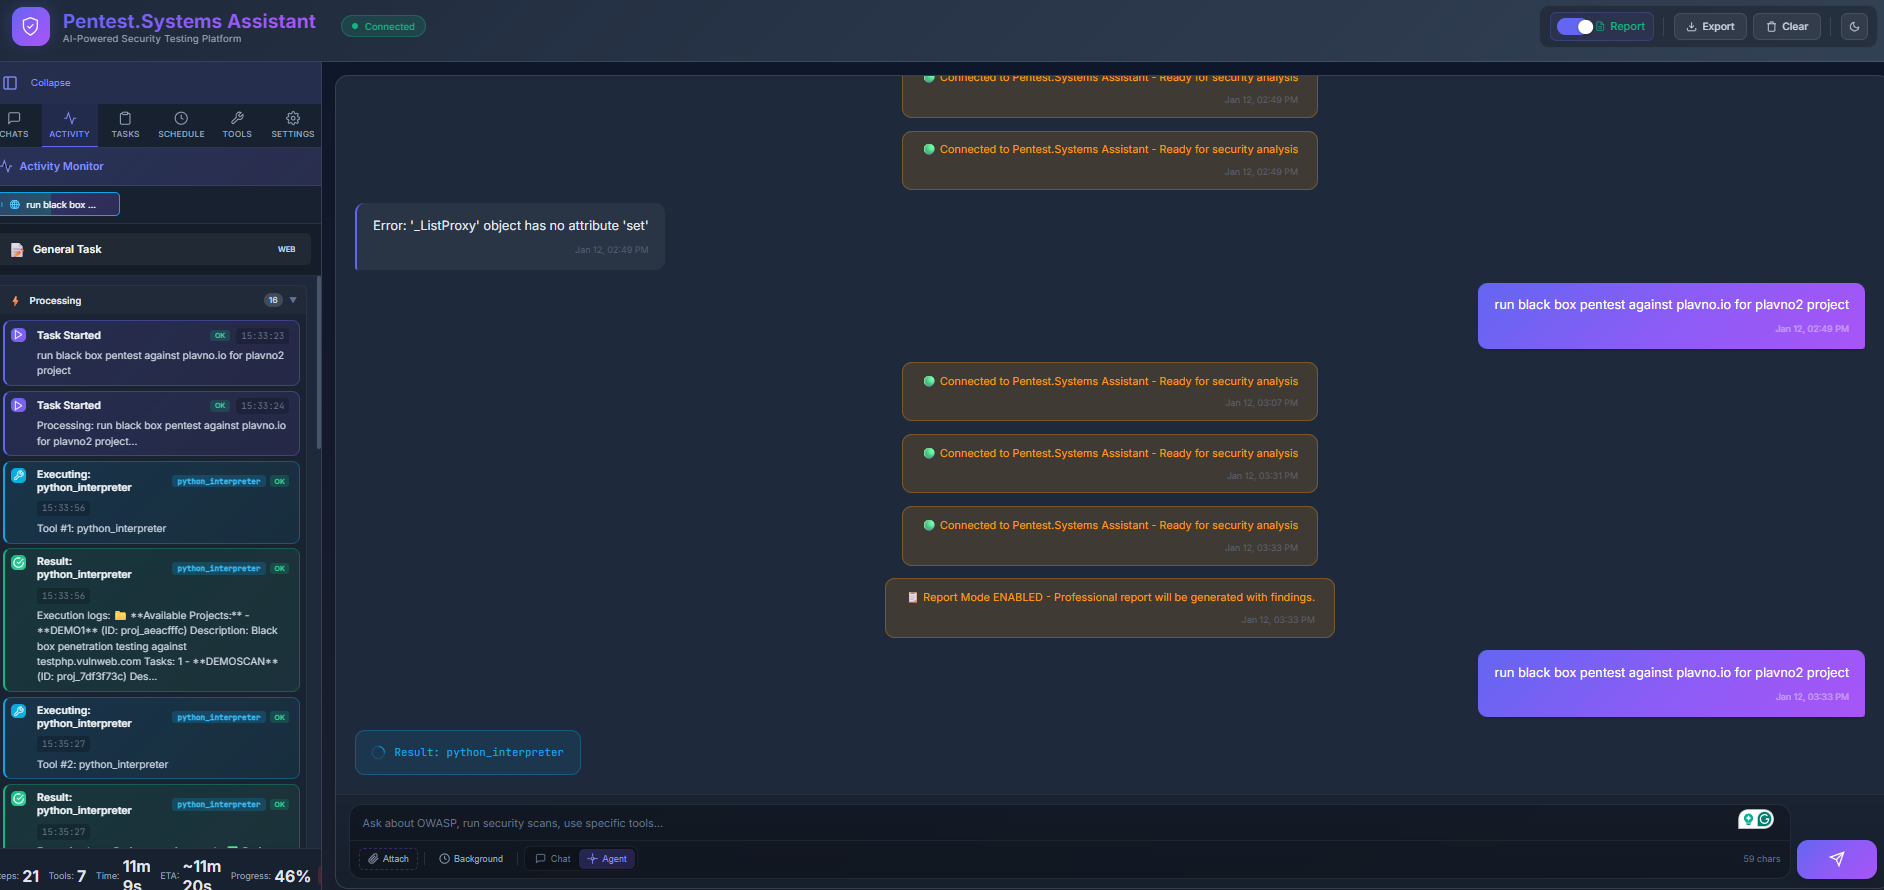Click the connected message at 03:07 PM
The image size is (1884, 890).
click(x=1110, y=391)
